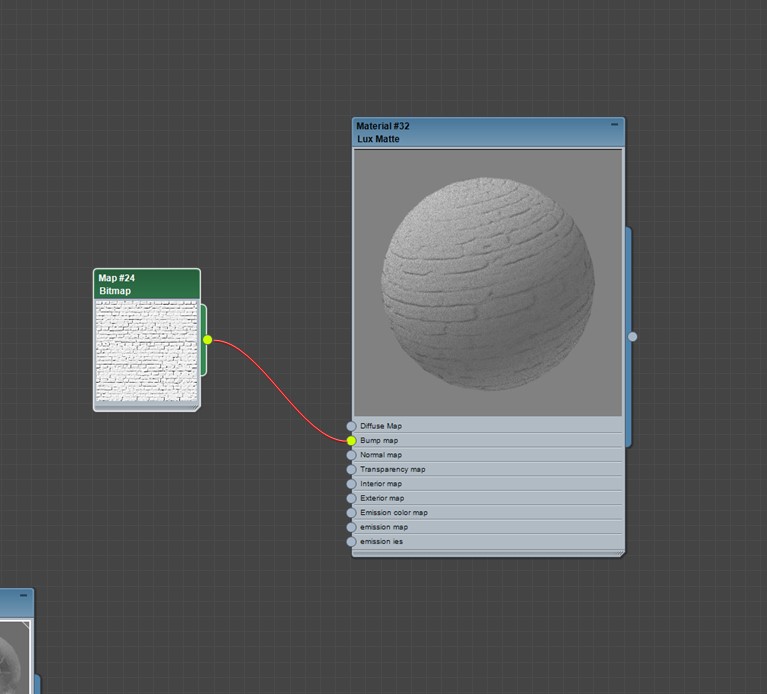This screenshot has width=767, height=694.
Task: Click the Bitmap node's yellow output socket
Action: pos(208,340)
